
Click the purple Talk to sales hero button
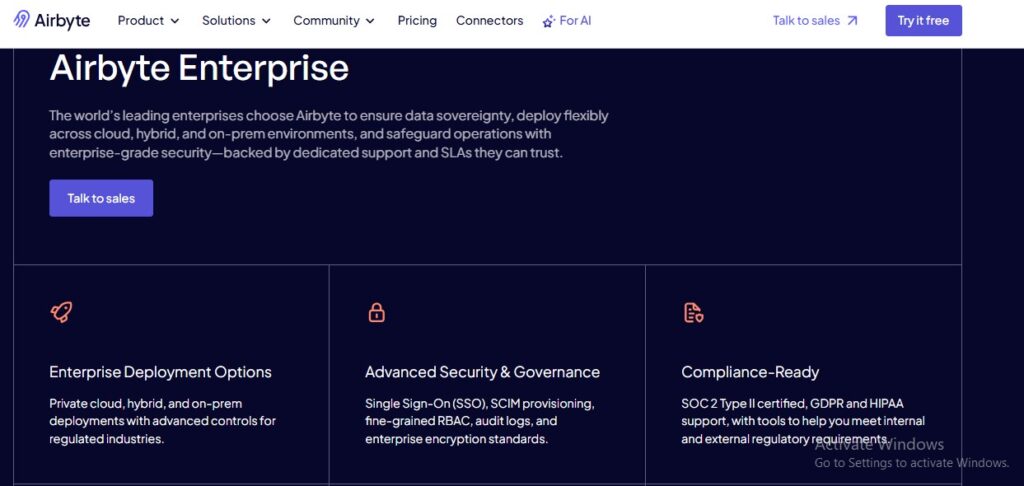coord(101,198)
